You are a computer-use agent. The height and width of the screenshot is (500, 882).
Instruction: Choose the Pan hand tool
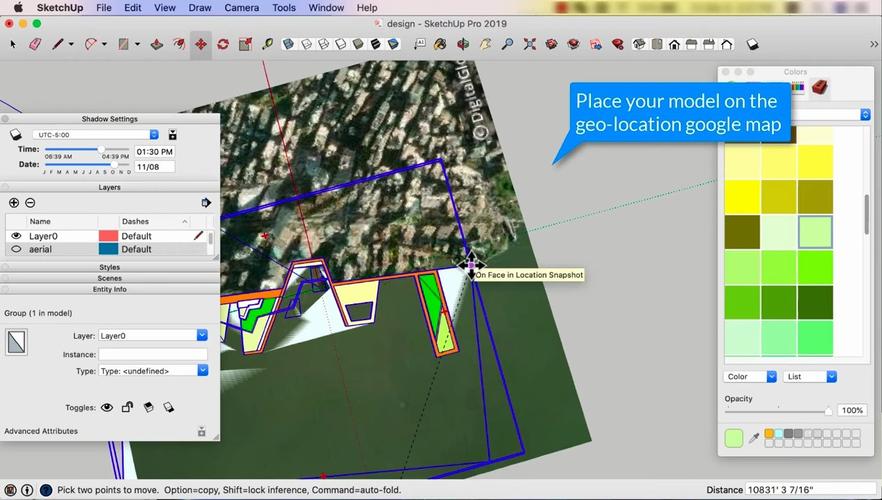[x=485, y=44]
